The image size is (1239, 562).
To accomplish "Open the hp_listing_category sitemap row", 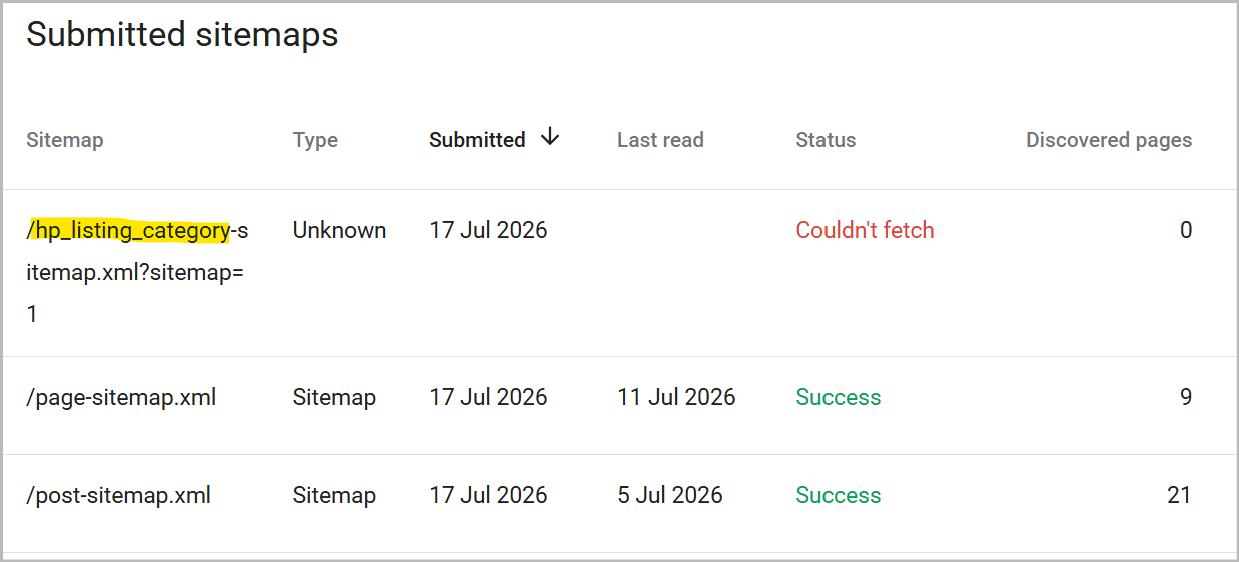I will 620,273.
